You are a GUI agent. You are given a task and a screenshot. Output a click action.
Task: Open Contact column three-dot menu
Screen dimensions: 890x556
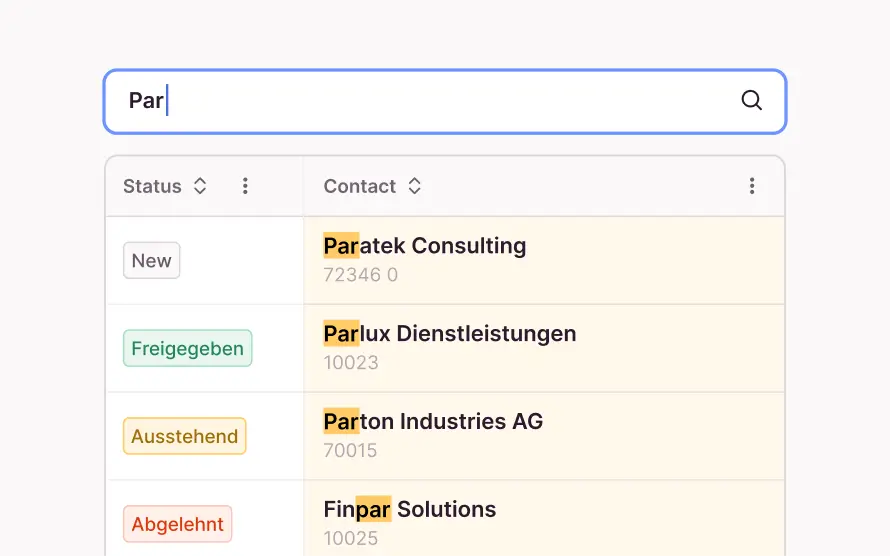pyautogui.click(x=752, y=186)
